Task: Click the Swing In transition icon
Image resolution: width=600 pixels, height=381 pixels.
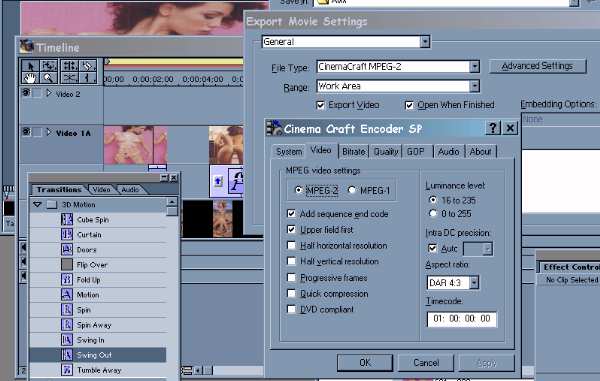Action: [67, 340]
